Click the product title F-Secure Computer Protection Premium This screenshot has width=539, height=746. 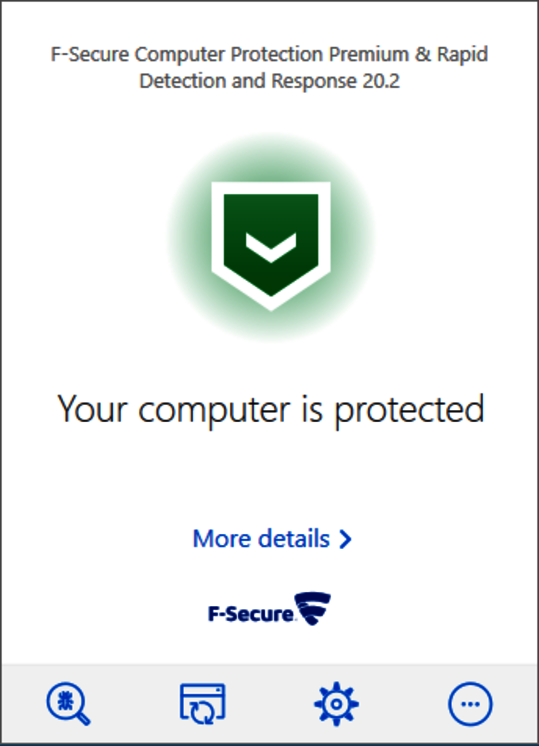(230, 54)
